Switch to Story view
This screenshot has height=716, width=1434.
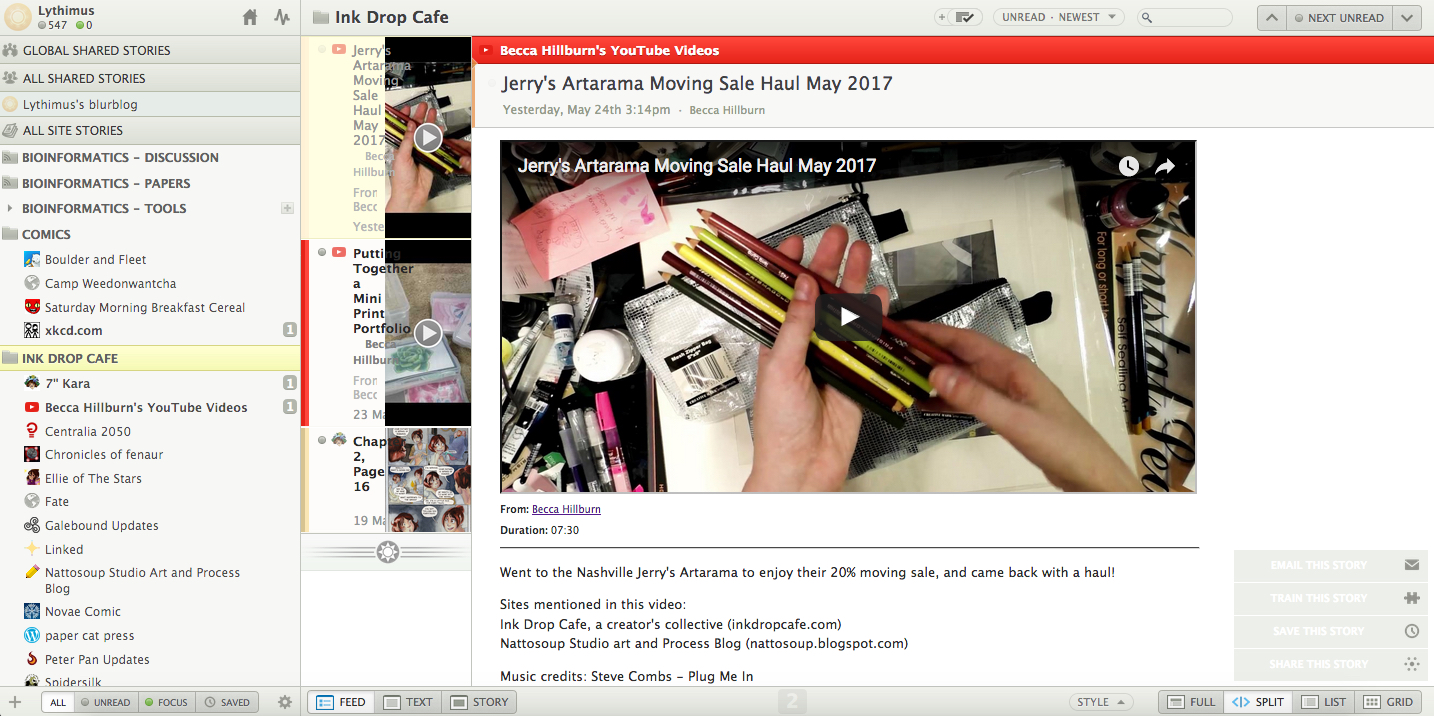tap(479, 702)
